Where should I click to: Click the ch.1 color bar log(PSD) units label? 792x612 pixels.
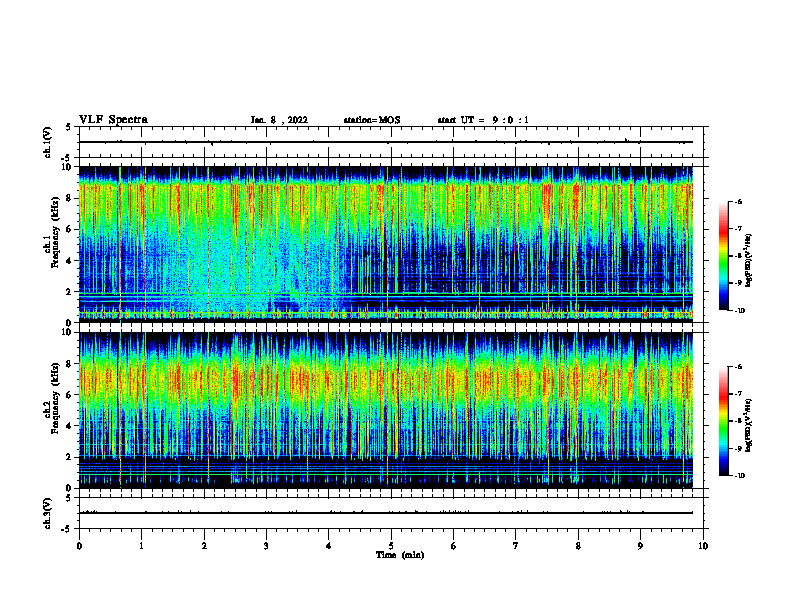[x=750, y=261]
